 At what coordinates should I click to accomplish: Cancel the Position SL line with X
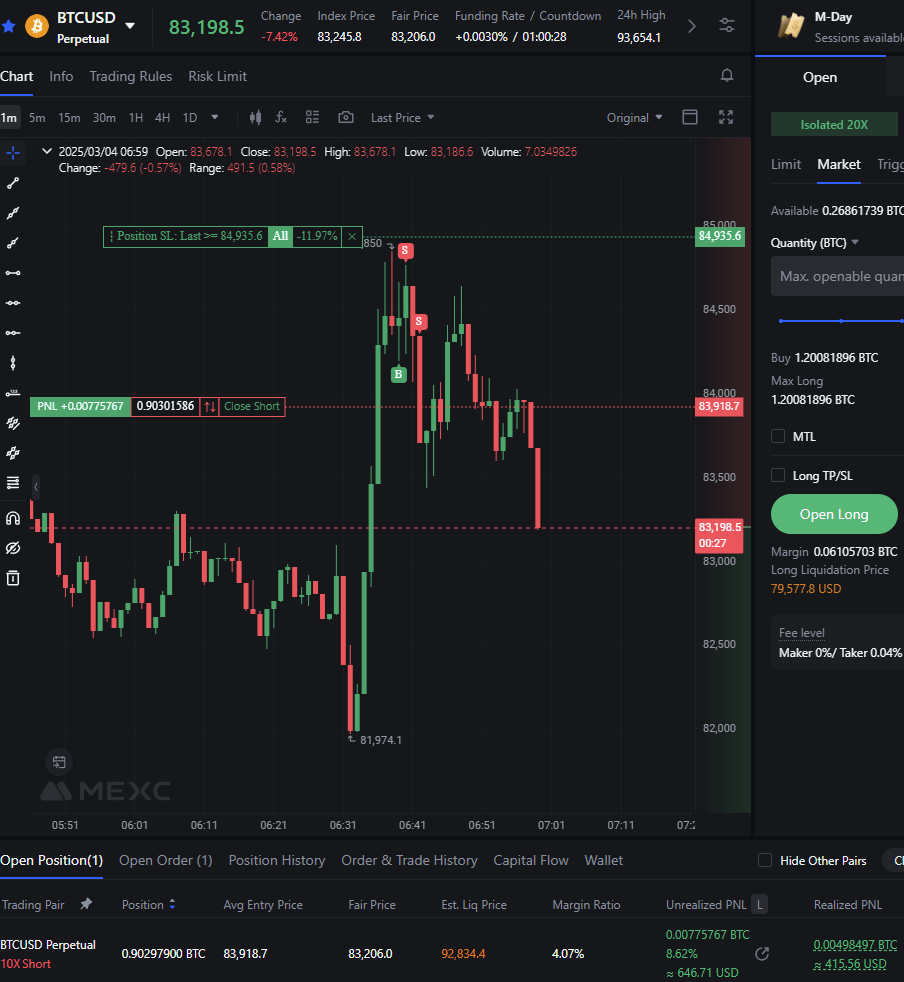(352, 237)
